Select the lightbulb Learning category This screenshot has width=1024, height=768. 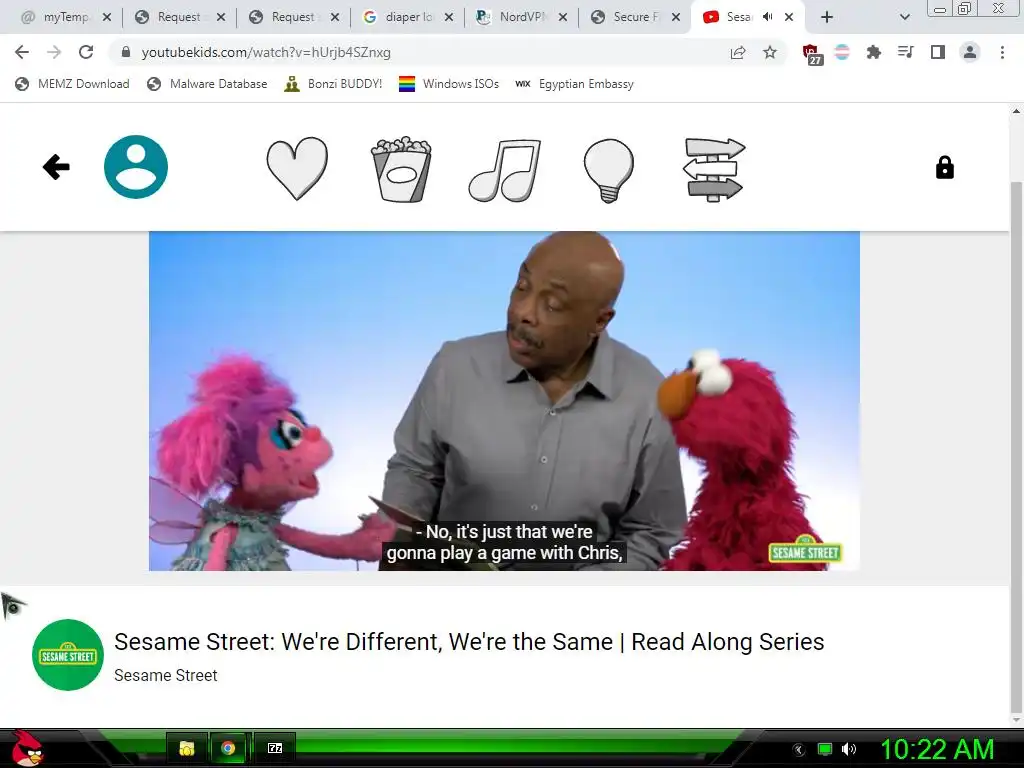pyautogui.click(x=609, y=170)
